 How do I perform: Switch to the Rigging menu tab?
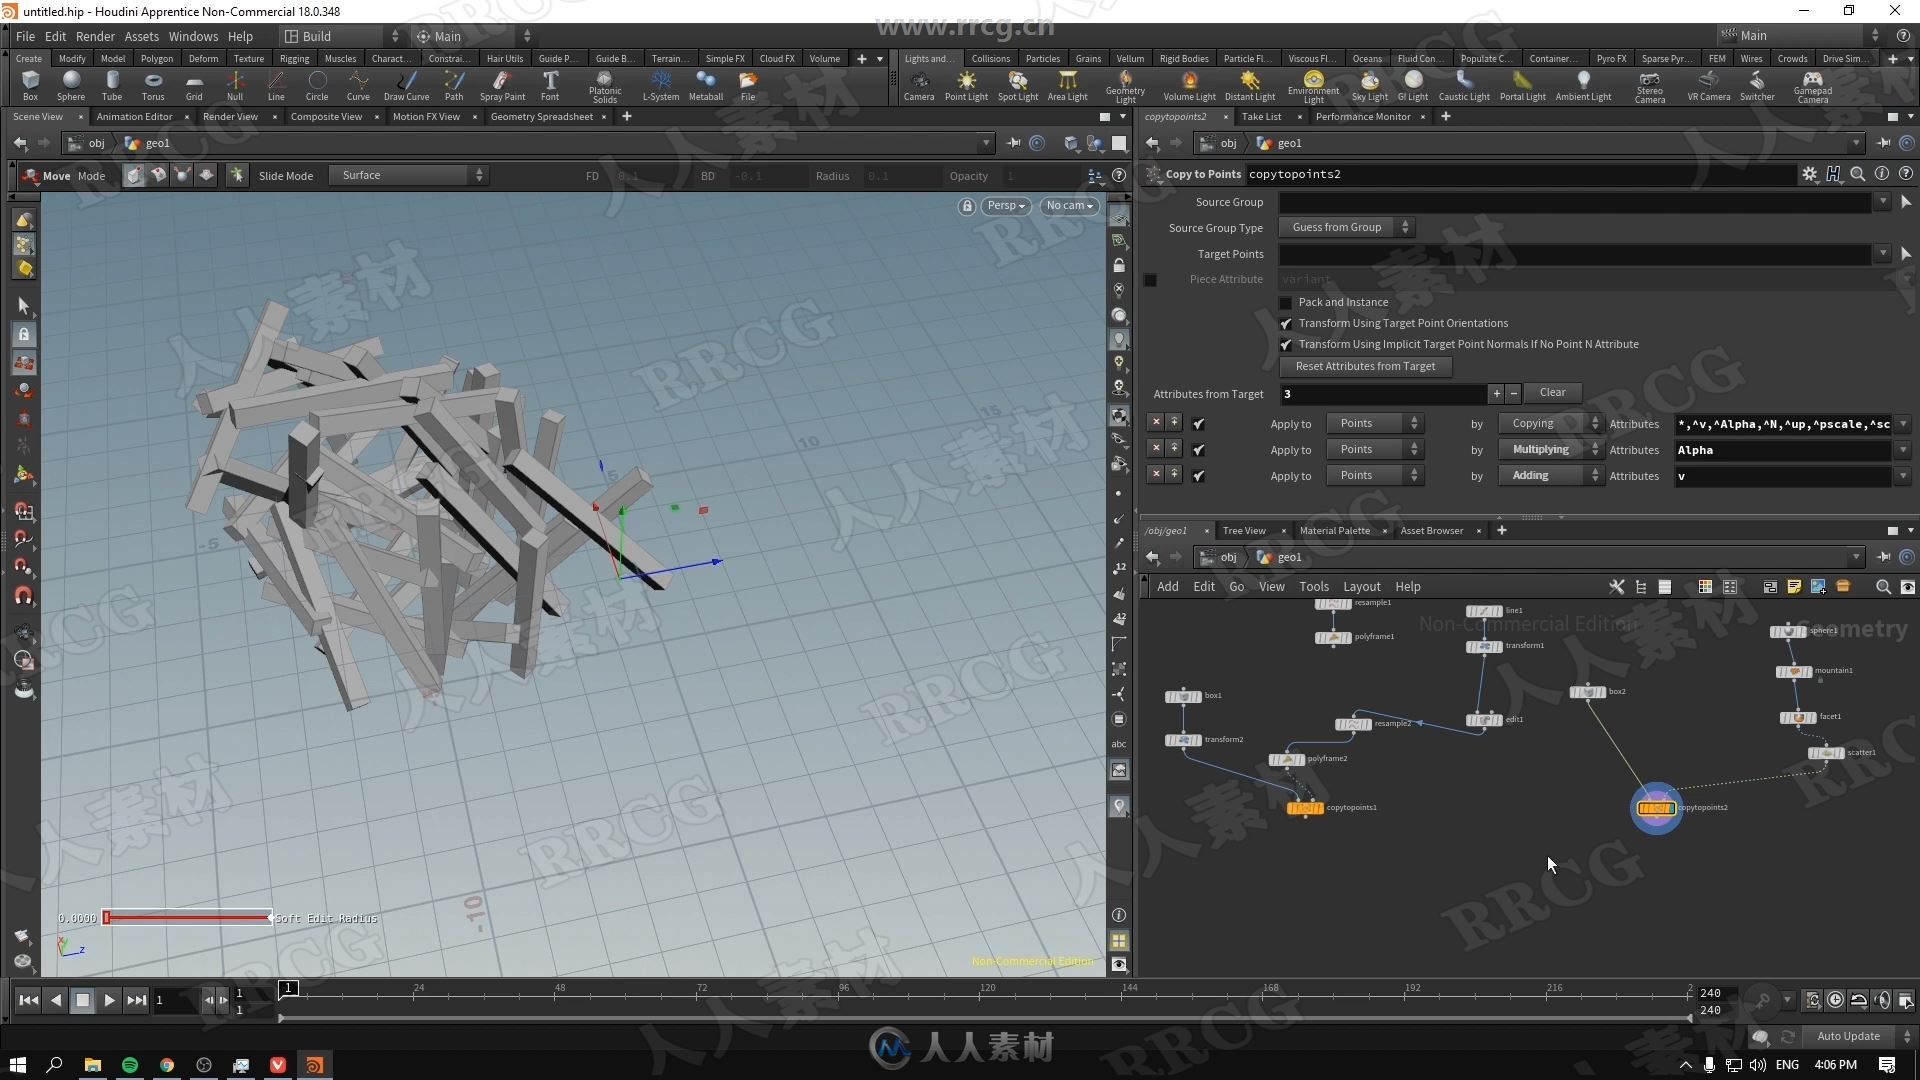[x=293, y=58]
